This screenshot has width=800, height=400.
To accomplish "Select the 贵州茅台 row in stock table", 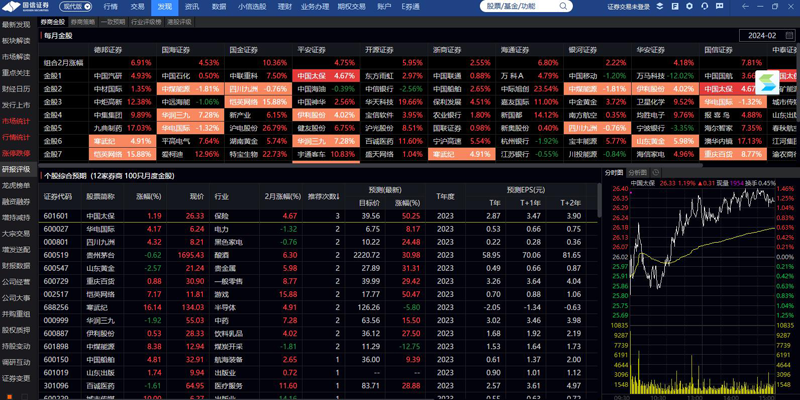I will pos(318,255).
